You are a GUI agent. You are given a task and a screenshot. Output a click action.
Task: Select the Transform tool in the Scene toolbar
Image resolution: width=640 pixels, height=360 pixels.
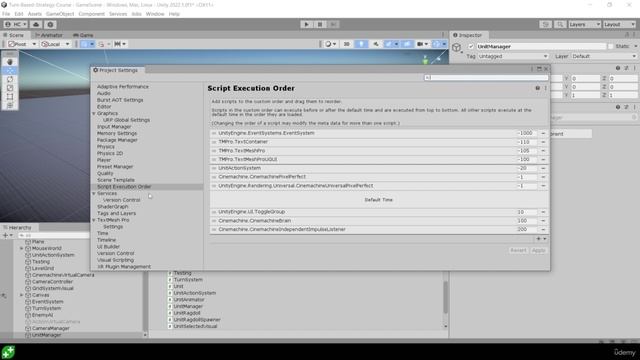[10, 105]
